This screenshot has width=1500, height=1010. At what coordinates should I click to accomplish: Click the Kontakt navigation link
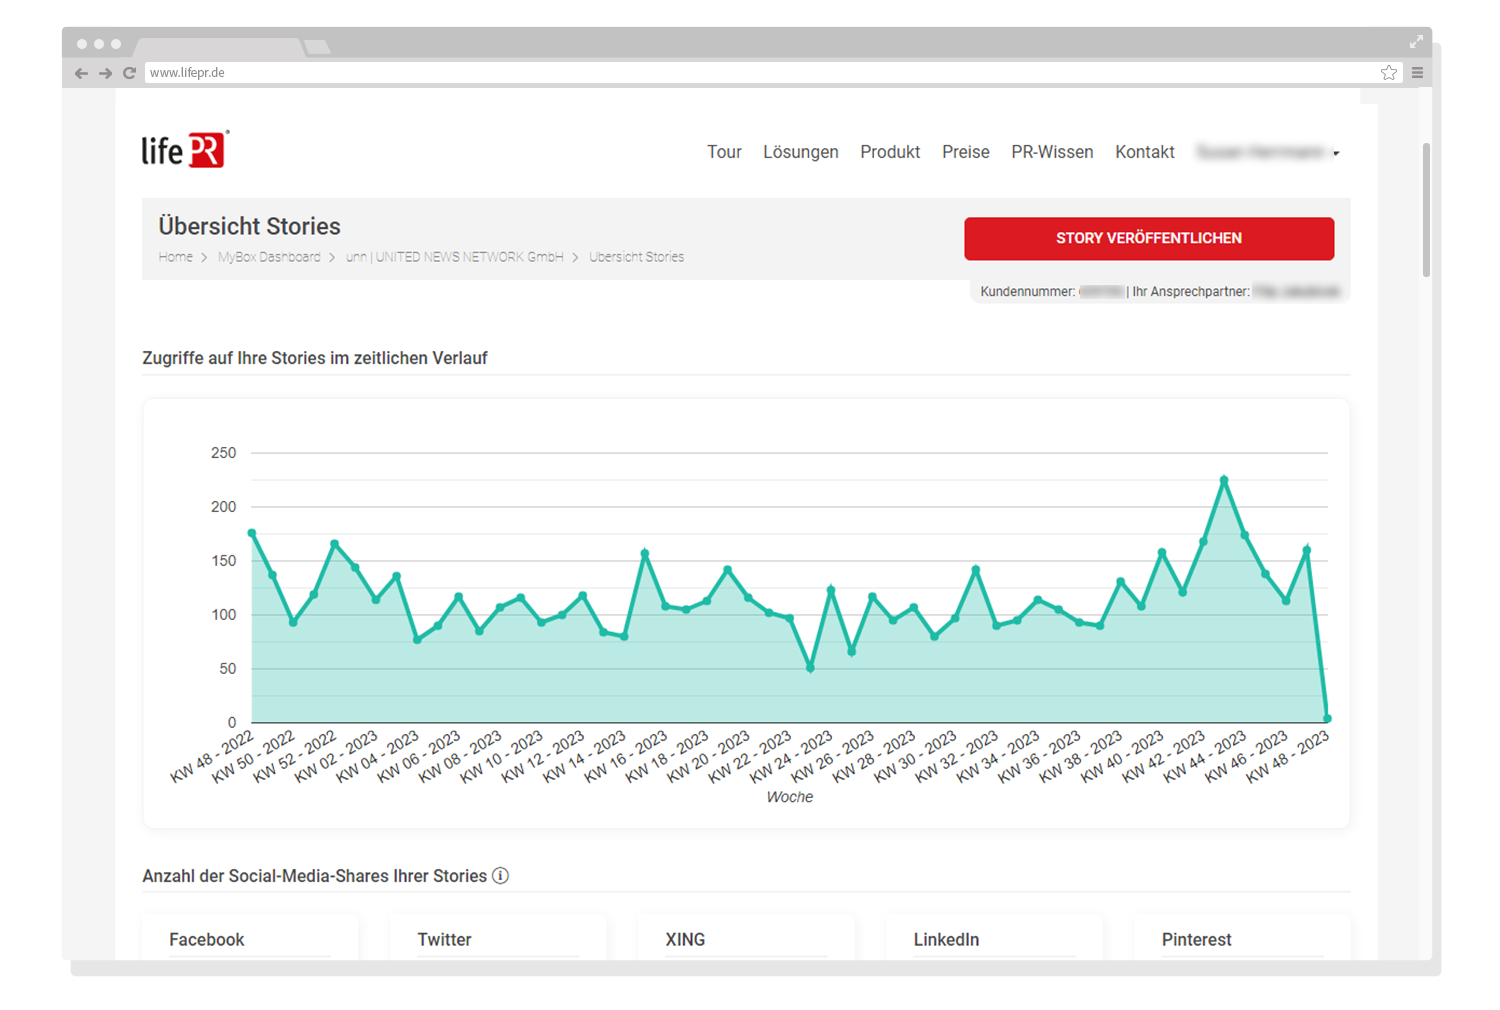pyautogui.click(x=1145, y=152)
